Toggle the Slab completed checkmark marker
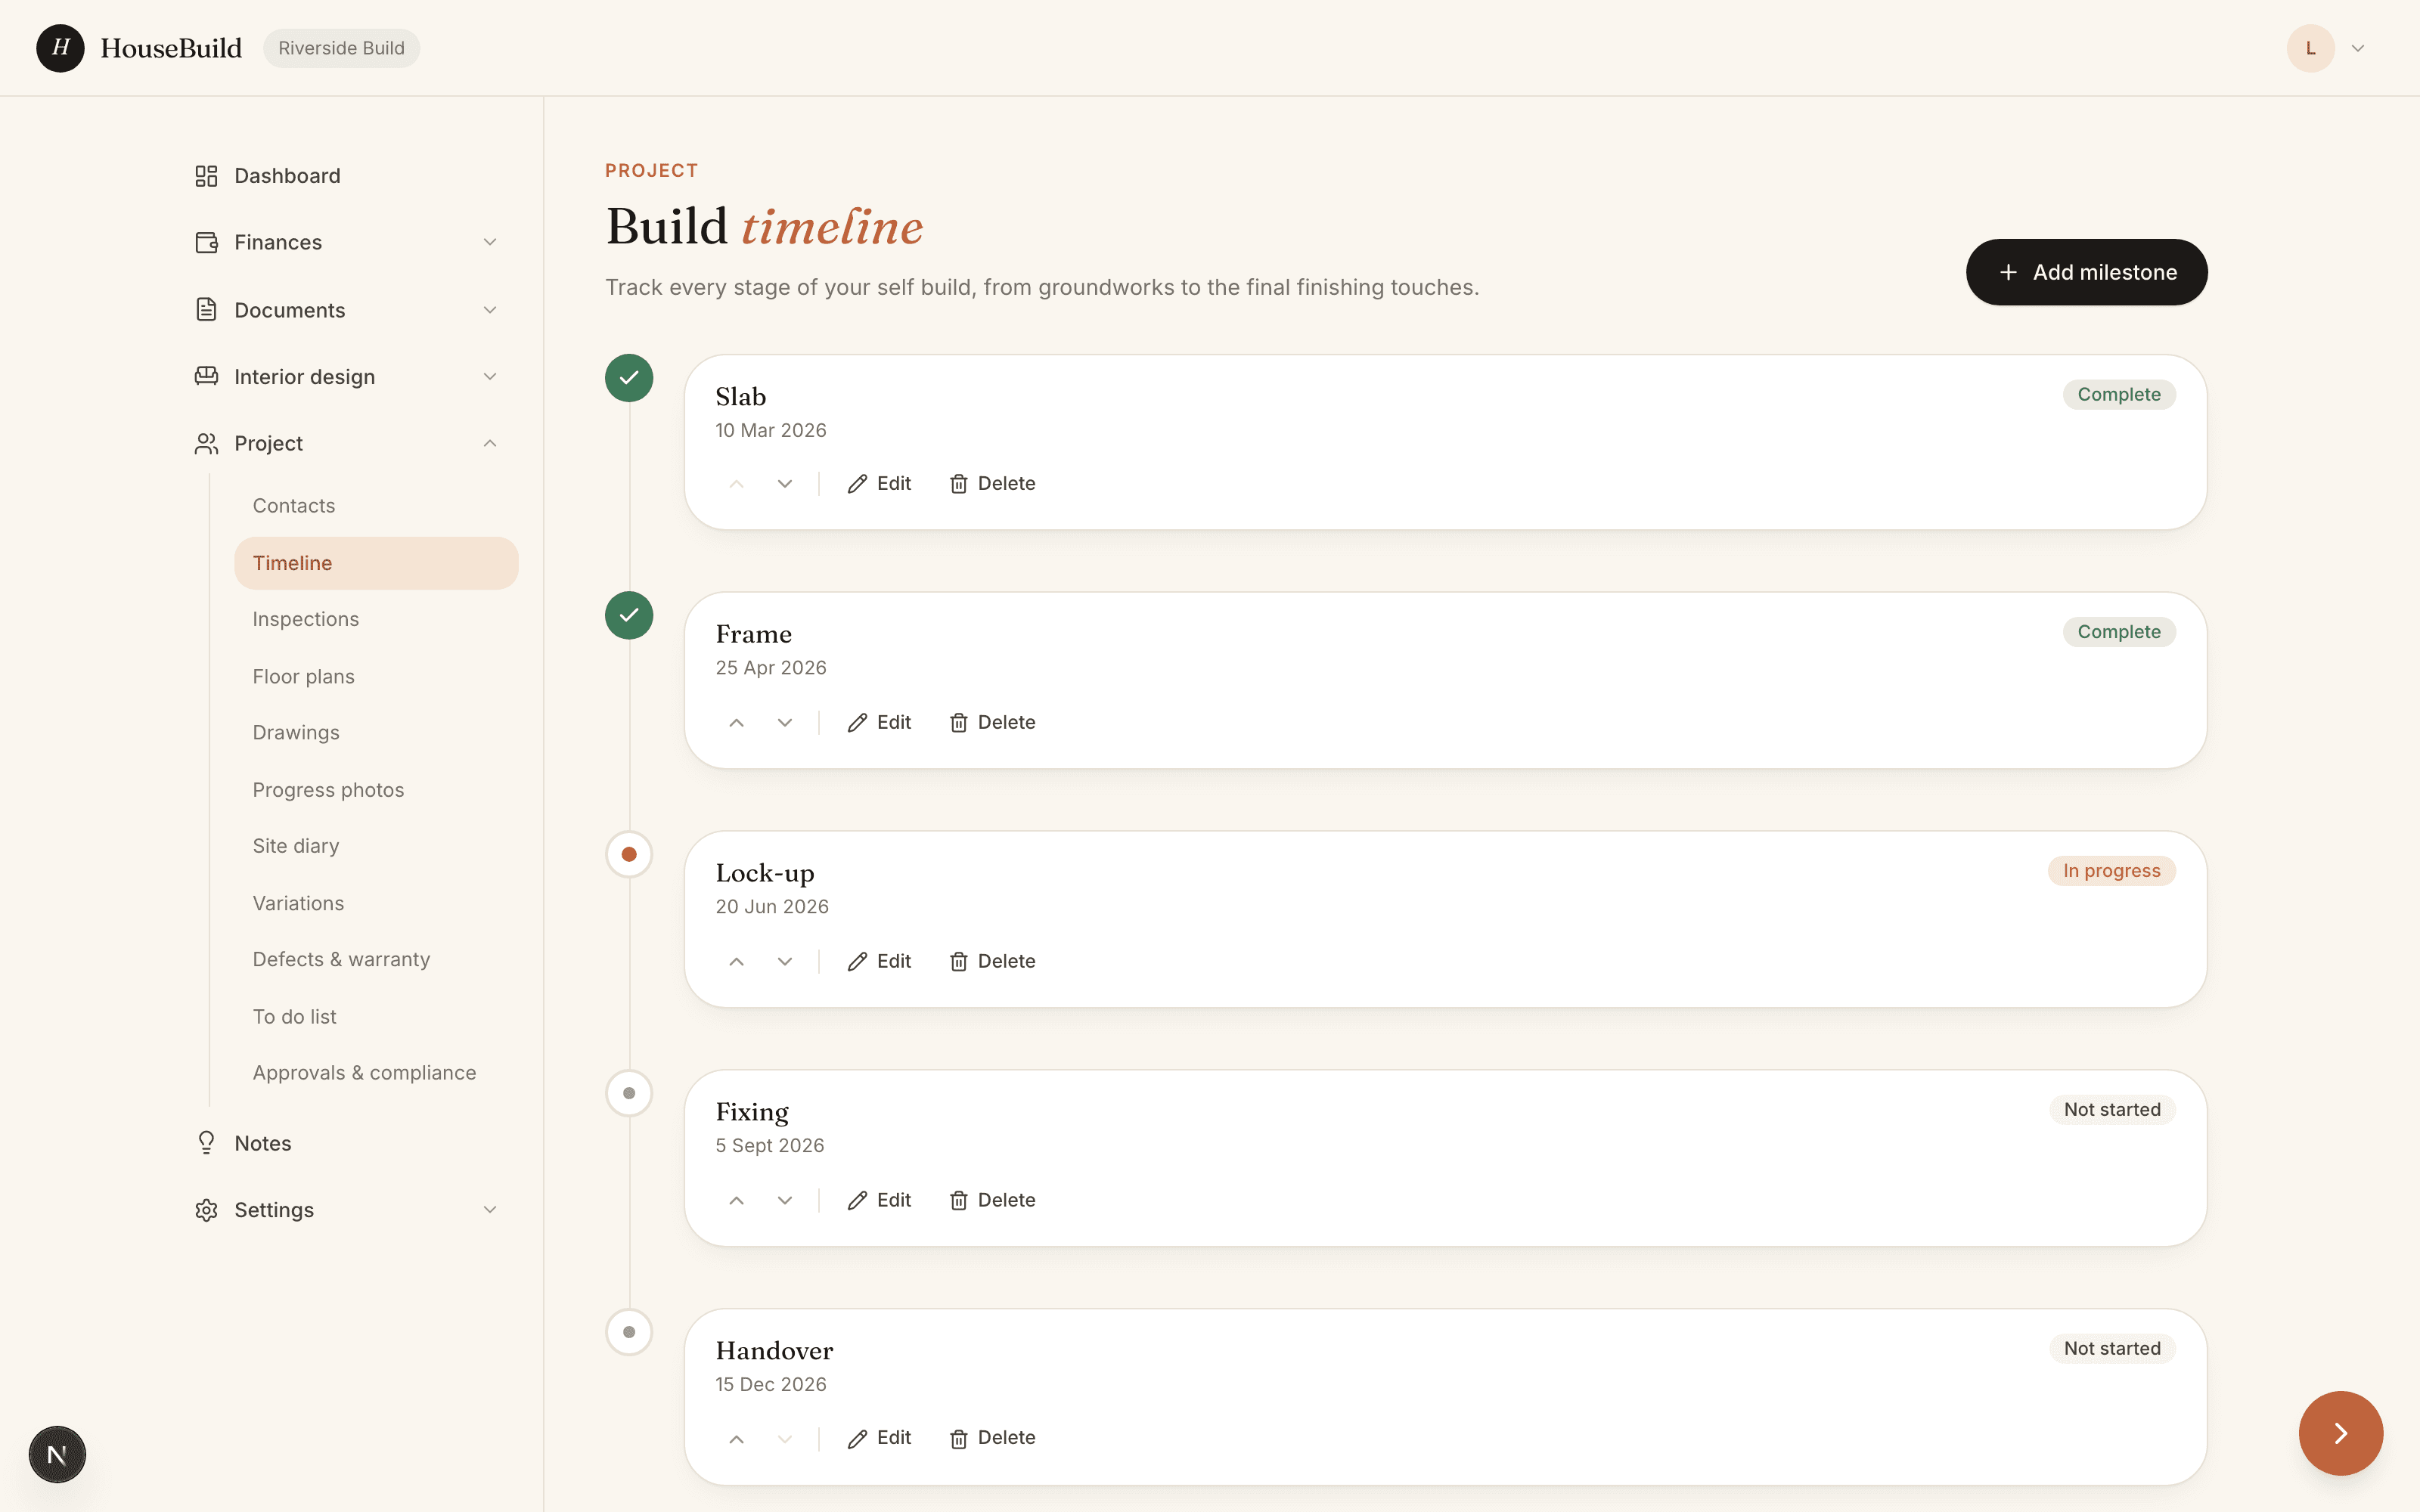The image size is (2420, 1512). [x=629, y=378]
